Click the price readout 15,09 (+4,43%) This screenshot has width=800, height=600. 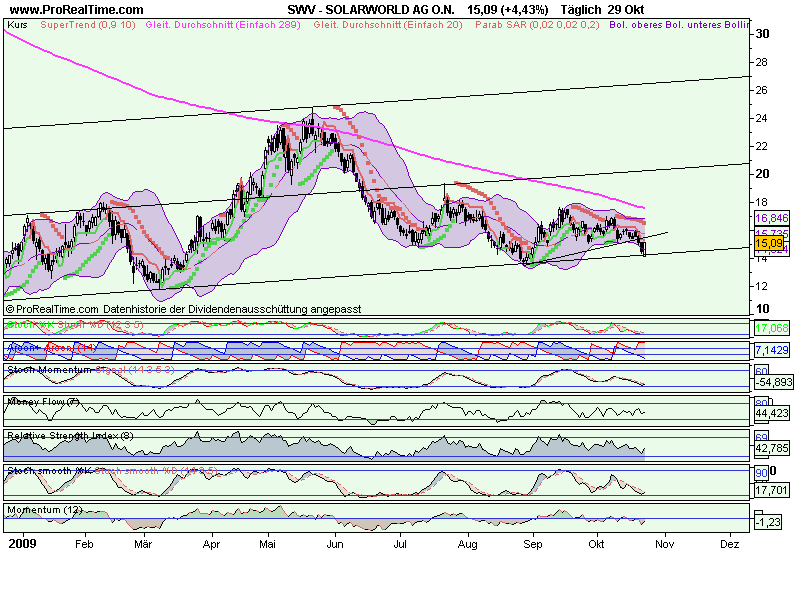point(508,10)
